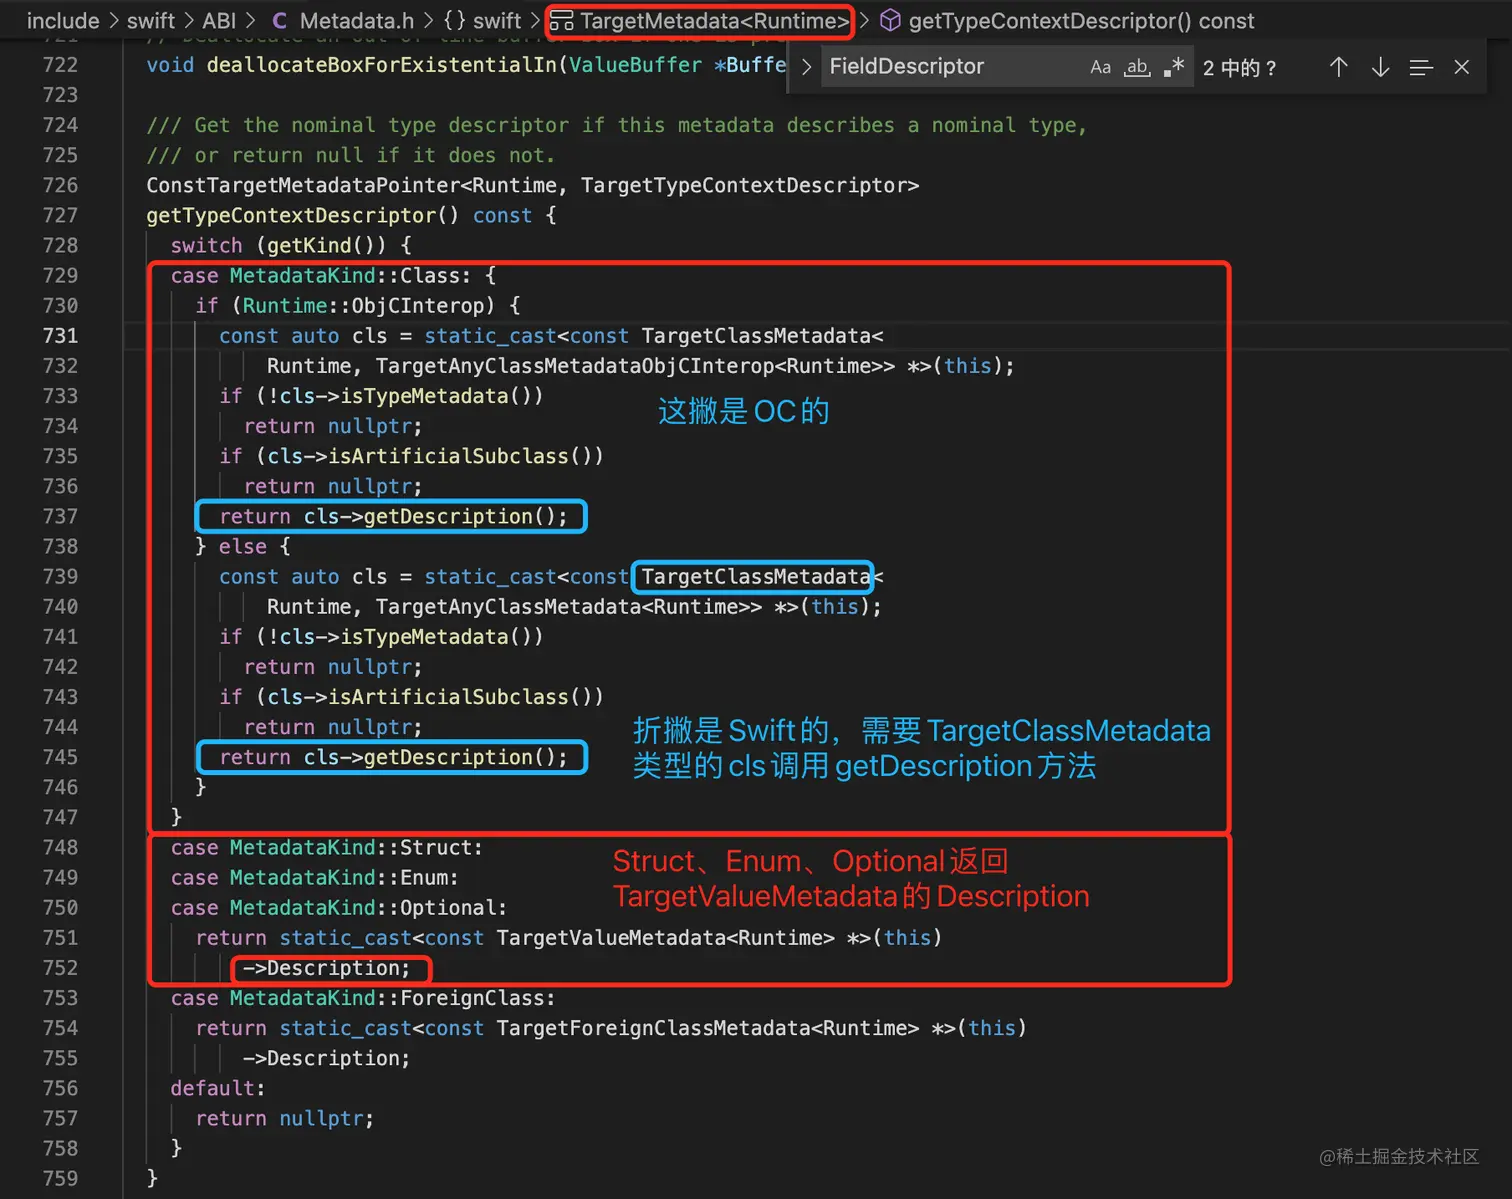Go to next match with down arrow
Image resolution: width=1512 pixels, height=1199 pixels.
tap(1380, 67)
